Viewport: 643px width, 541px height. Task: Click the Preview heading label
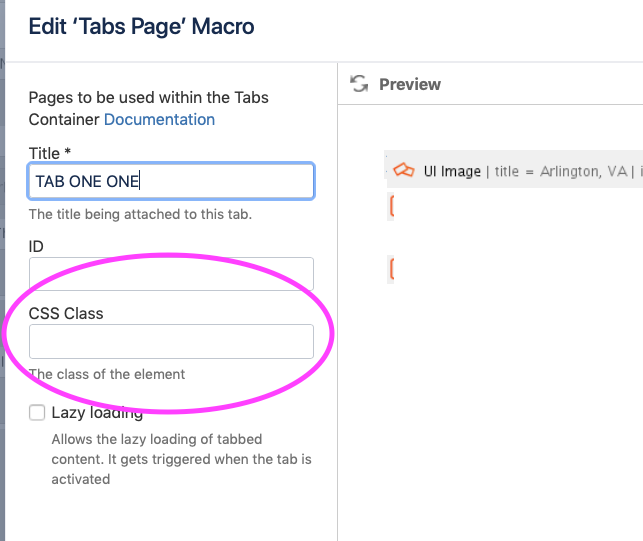(410, 84)
